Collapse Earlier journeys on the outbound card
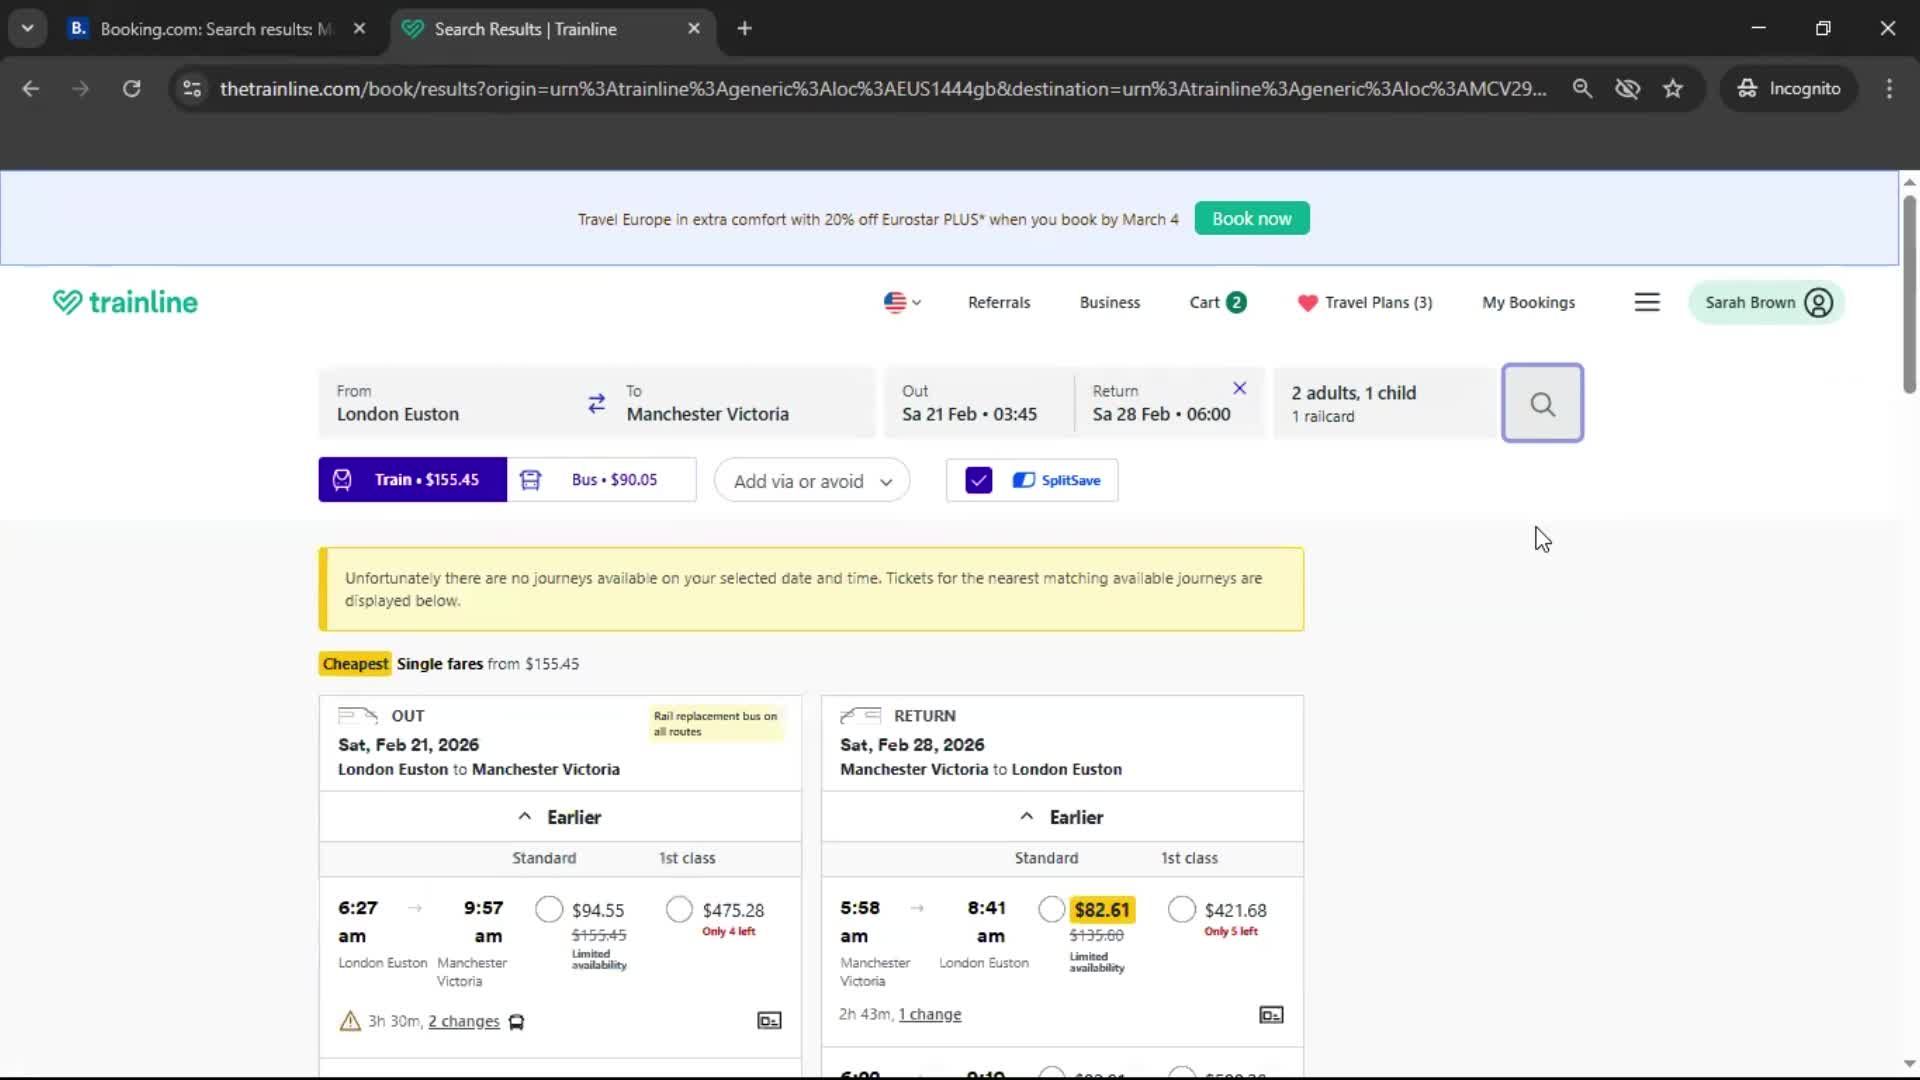Screen dimensions: 1920x1080 click(559, 817)
